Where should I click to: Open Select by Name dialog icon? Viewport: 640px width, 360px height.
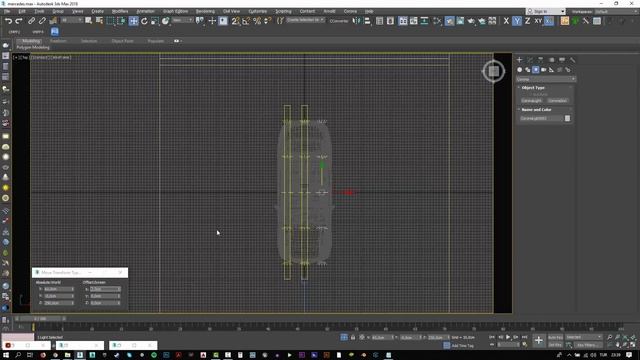pos(99,21)
